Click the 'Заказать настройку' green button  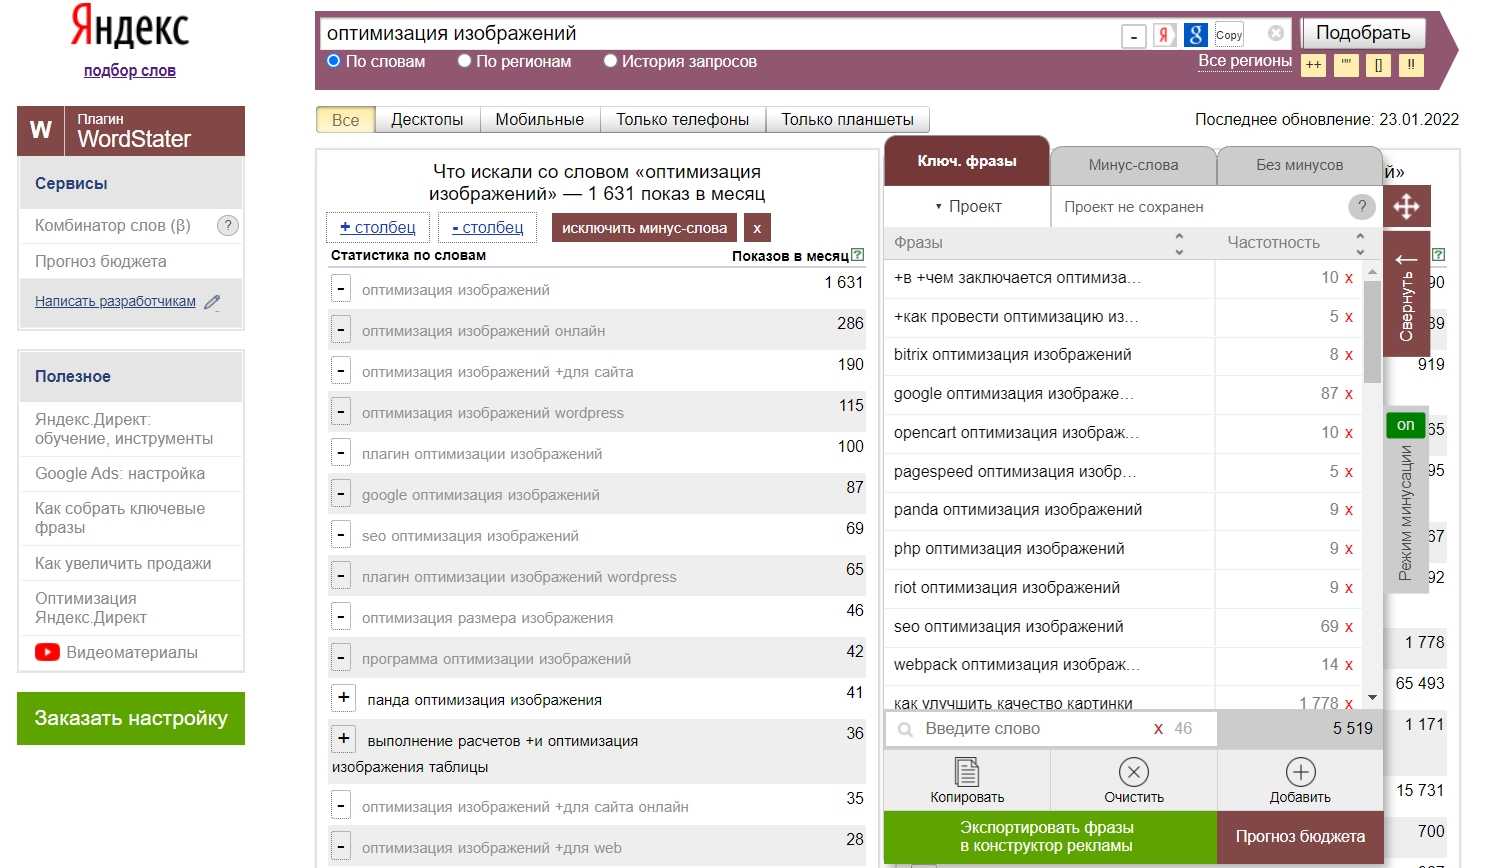[131, 718]
